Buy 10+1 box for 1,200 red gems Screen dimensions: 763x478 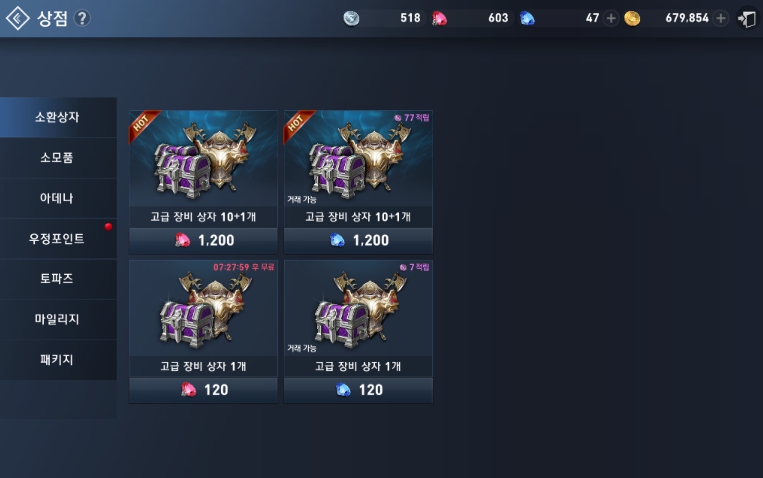pos(203,240)
